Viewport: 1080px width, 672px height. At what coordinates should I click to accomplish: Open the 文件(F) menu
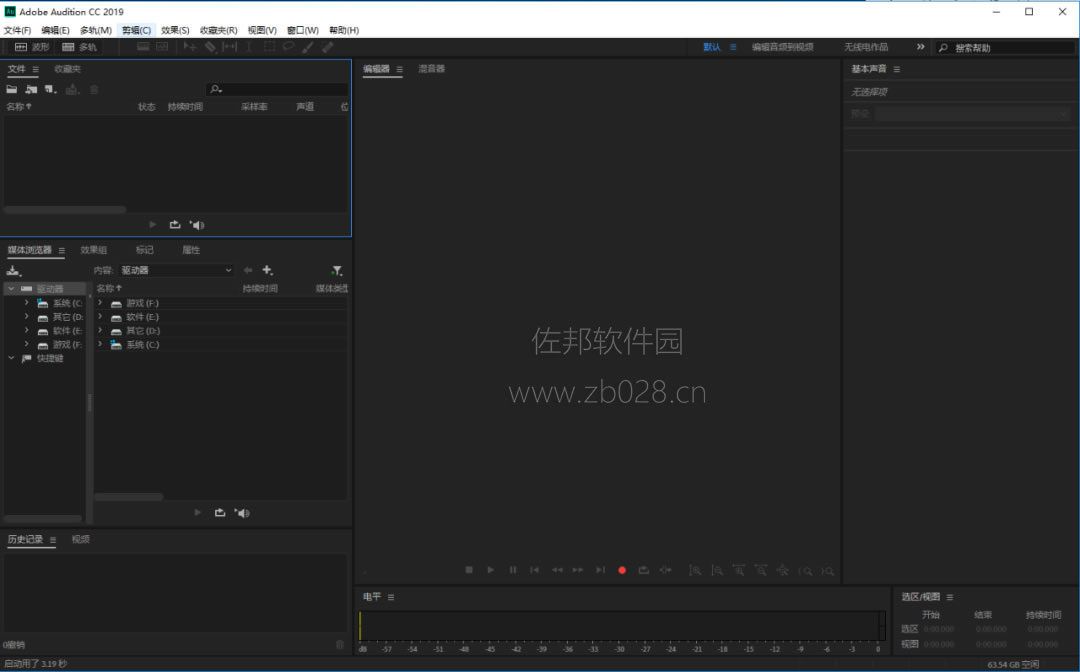pyautogui.click(x=17, y=30)
